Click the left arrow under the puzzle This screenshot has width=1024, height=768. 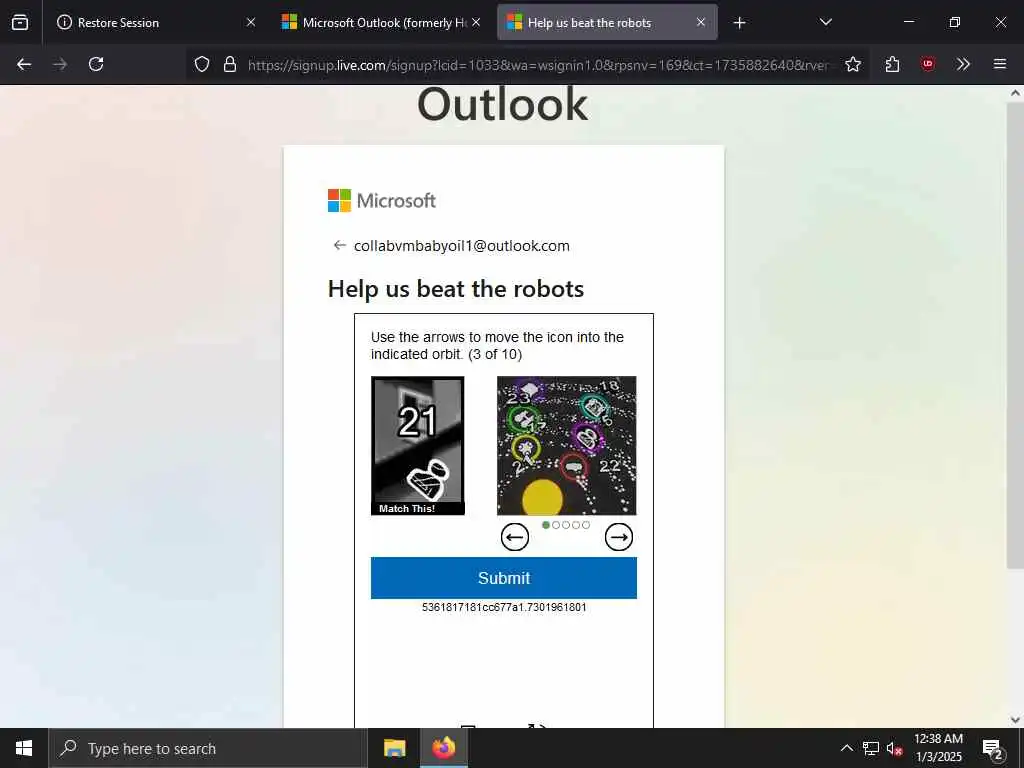click(x=515, y=537)
